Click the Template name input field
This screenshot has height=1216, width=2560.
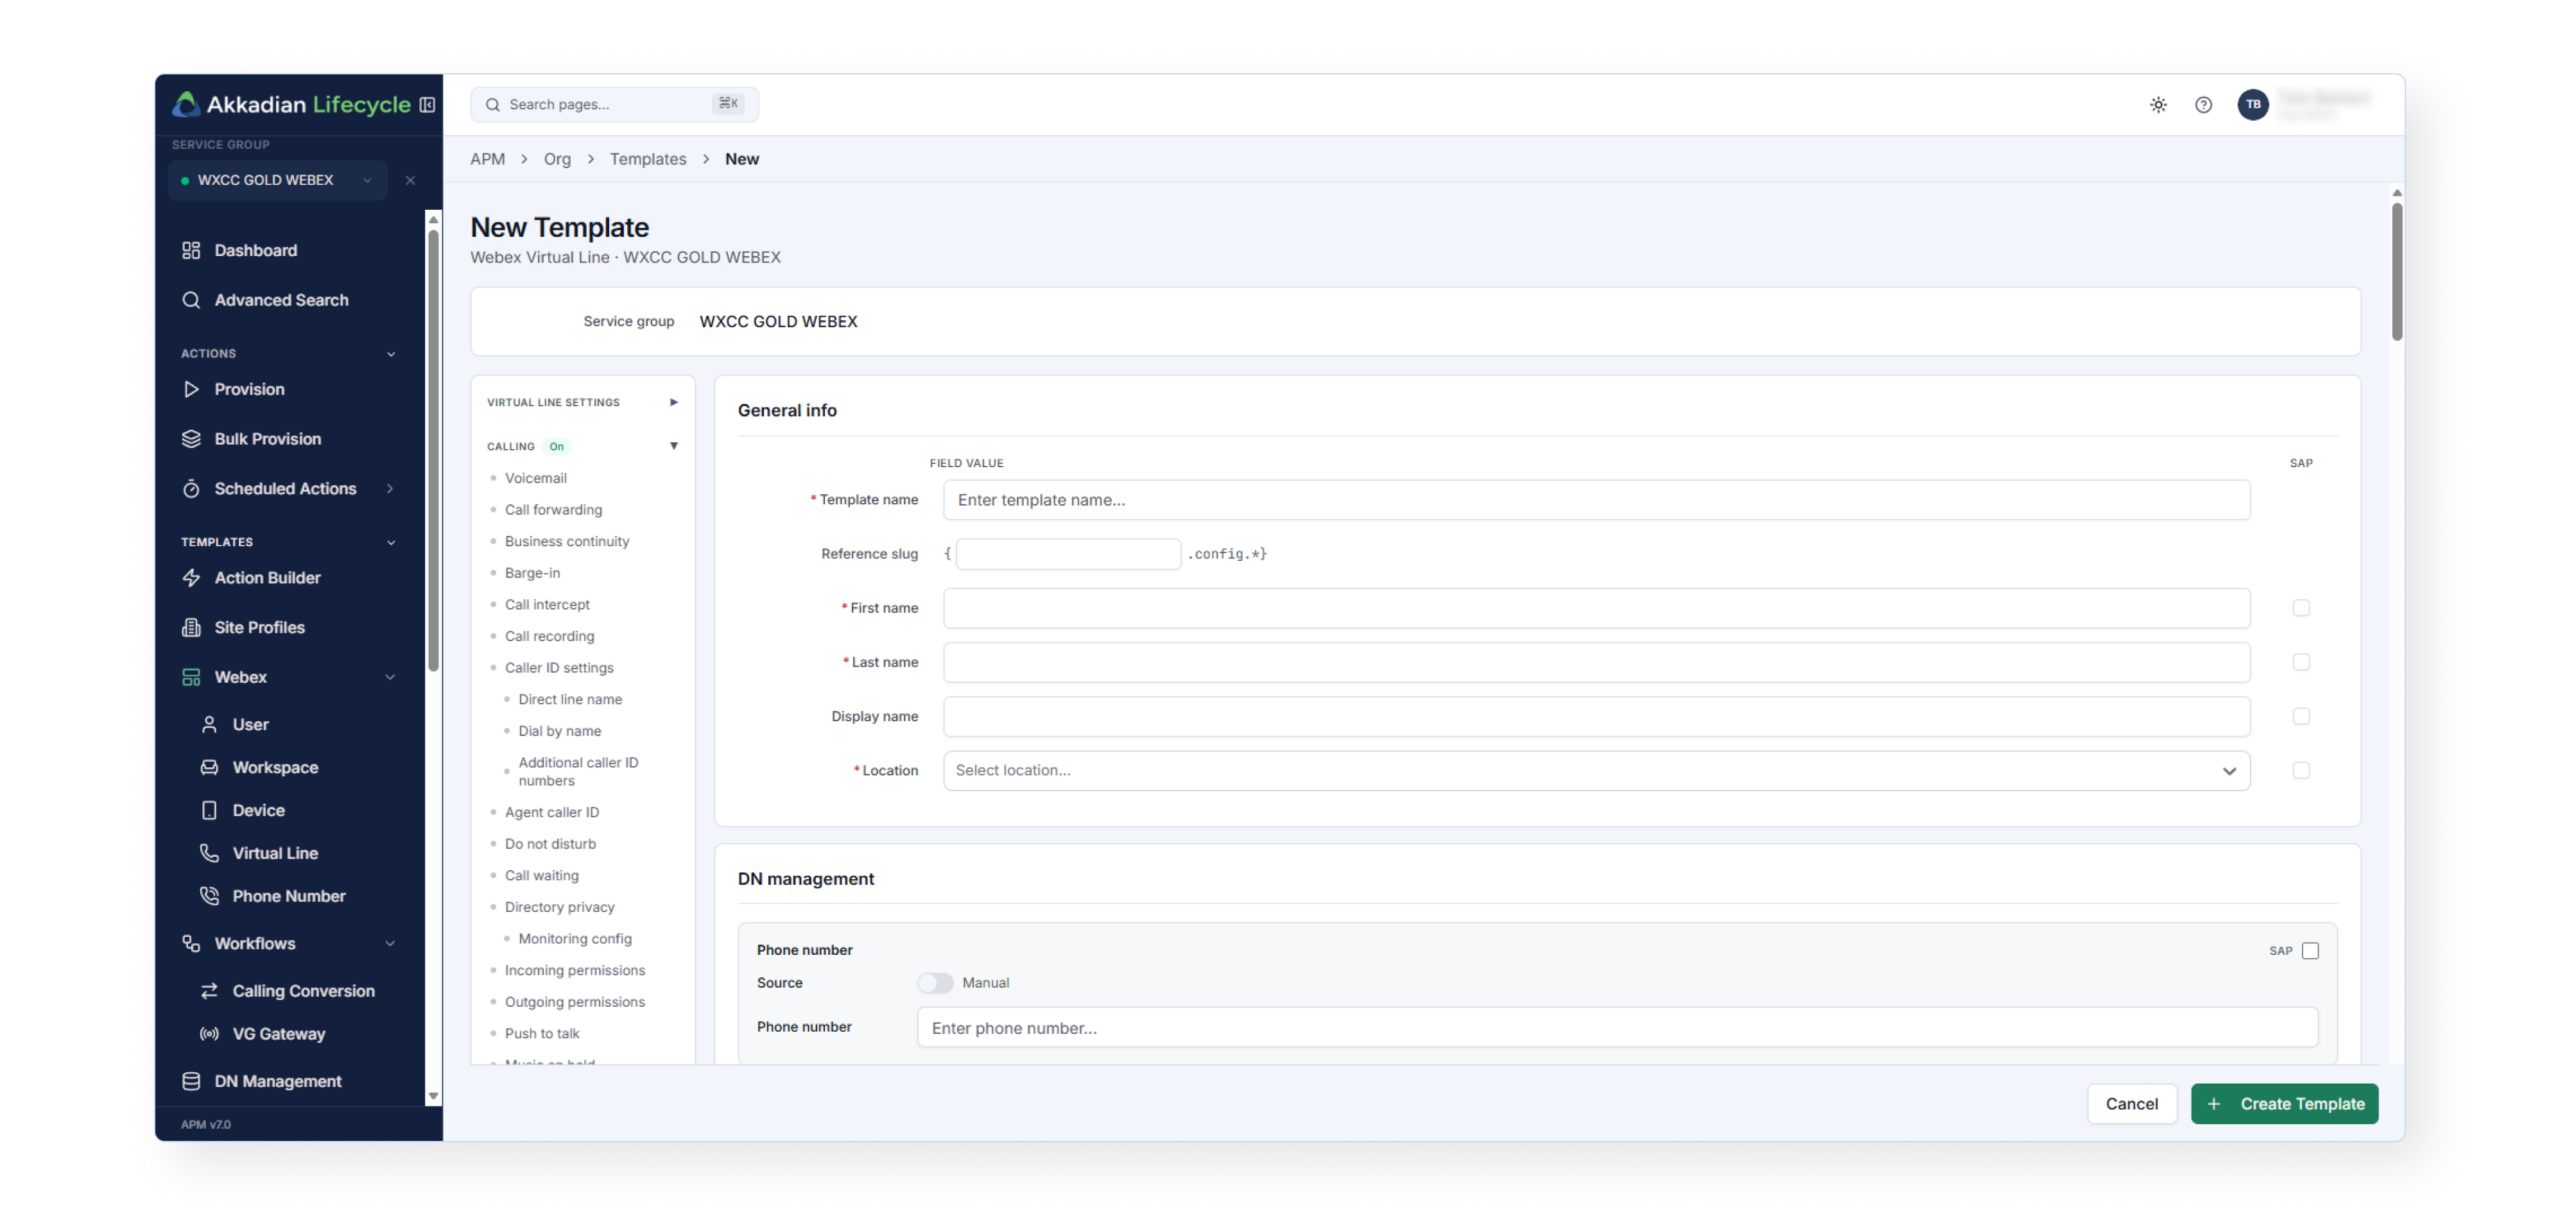[x=1596, y=500]
